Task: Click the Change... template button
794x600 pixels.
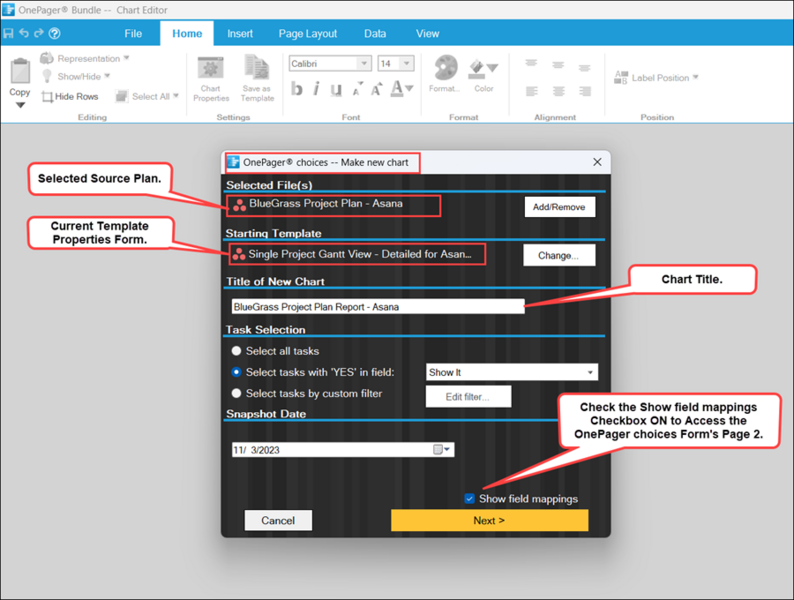Action: pos(559,255)
